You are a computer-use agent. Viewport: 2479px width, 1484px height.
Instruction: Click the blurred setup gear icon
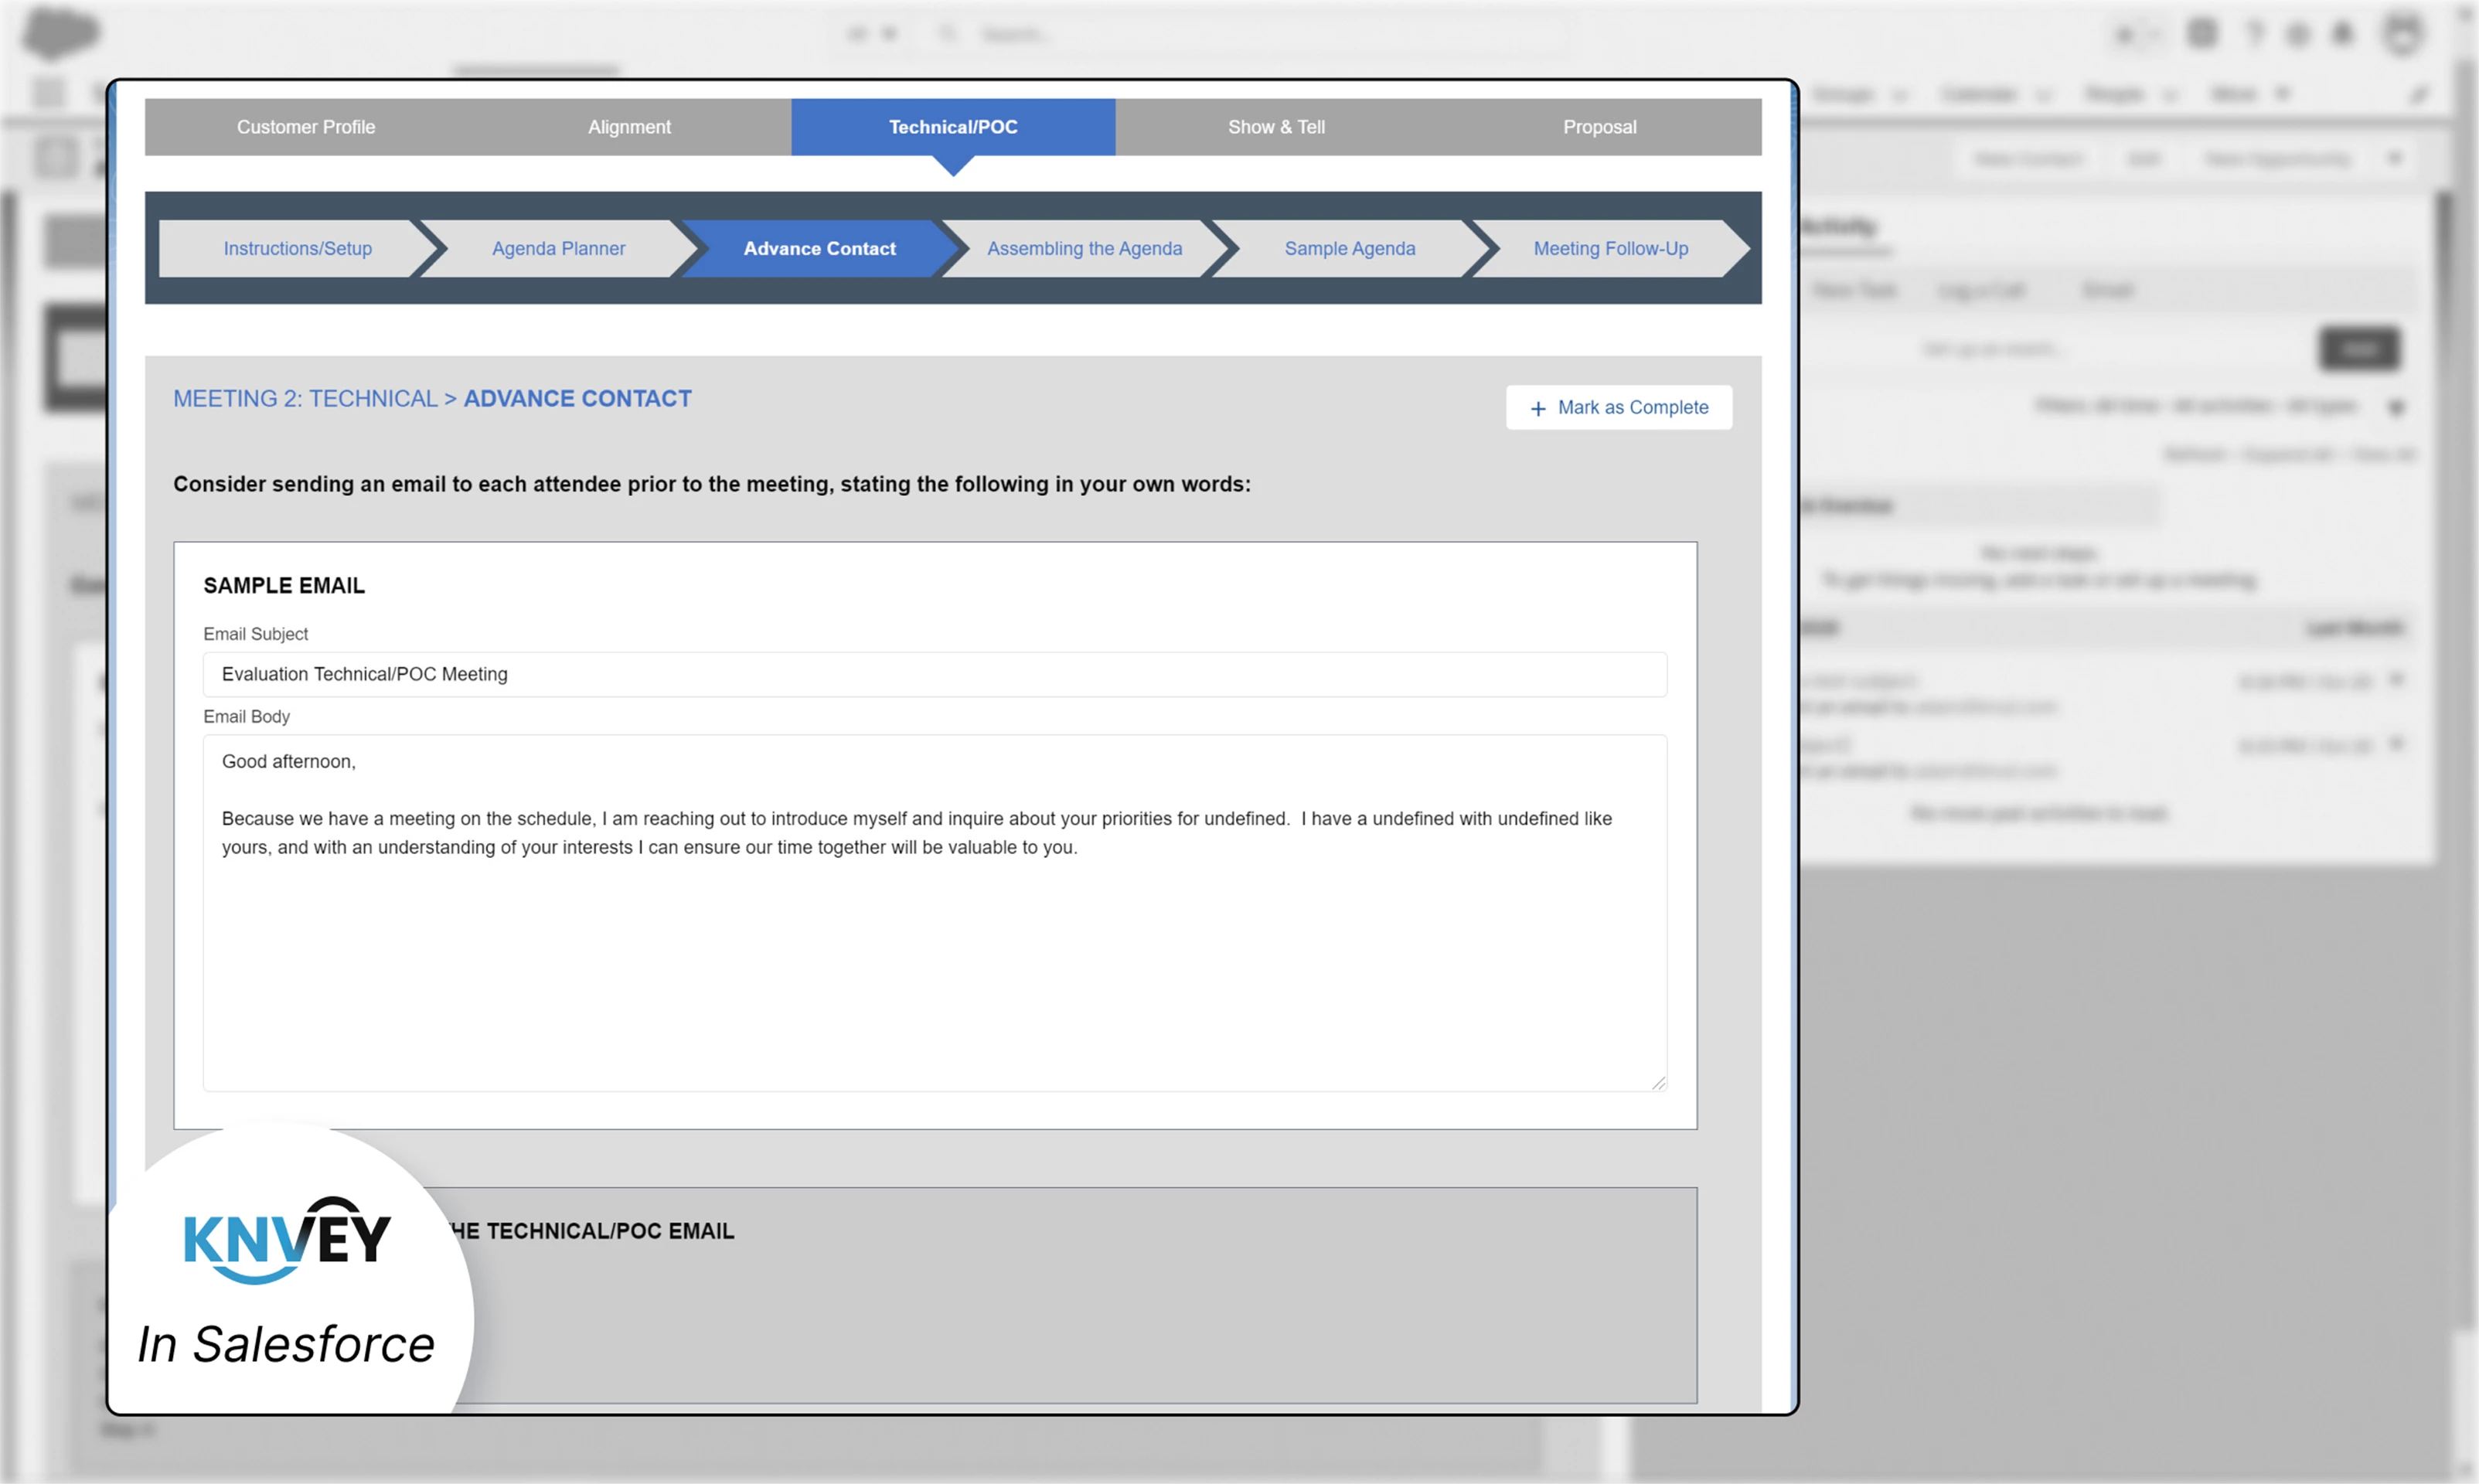click(x=2298, y=35)
